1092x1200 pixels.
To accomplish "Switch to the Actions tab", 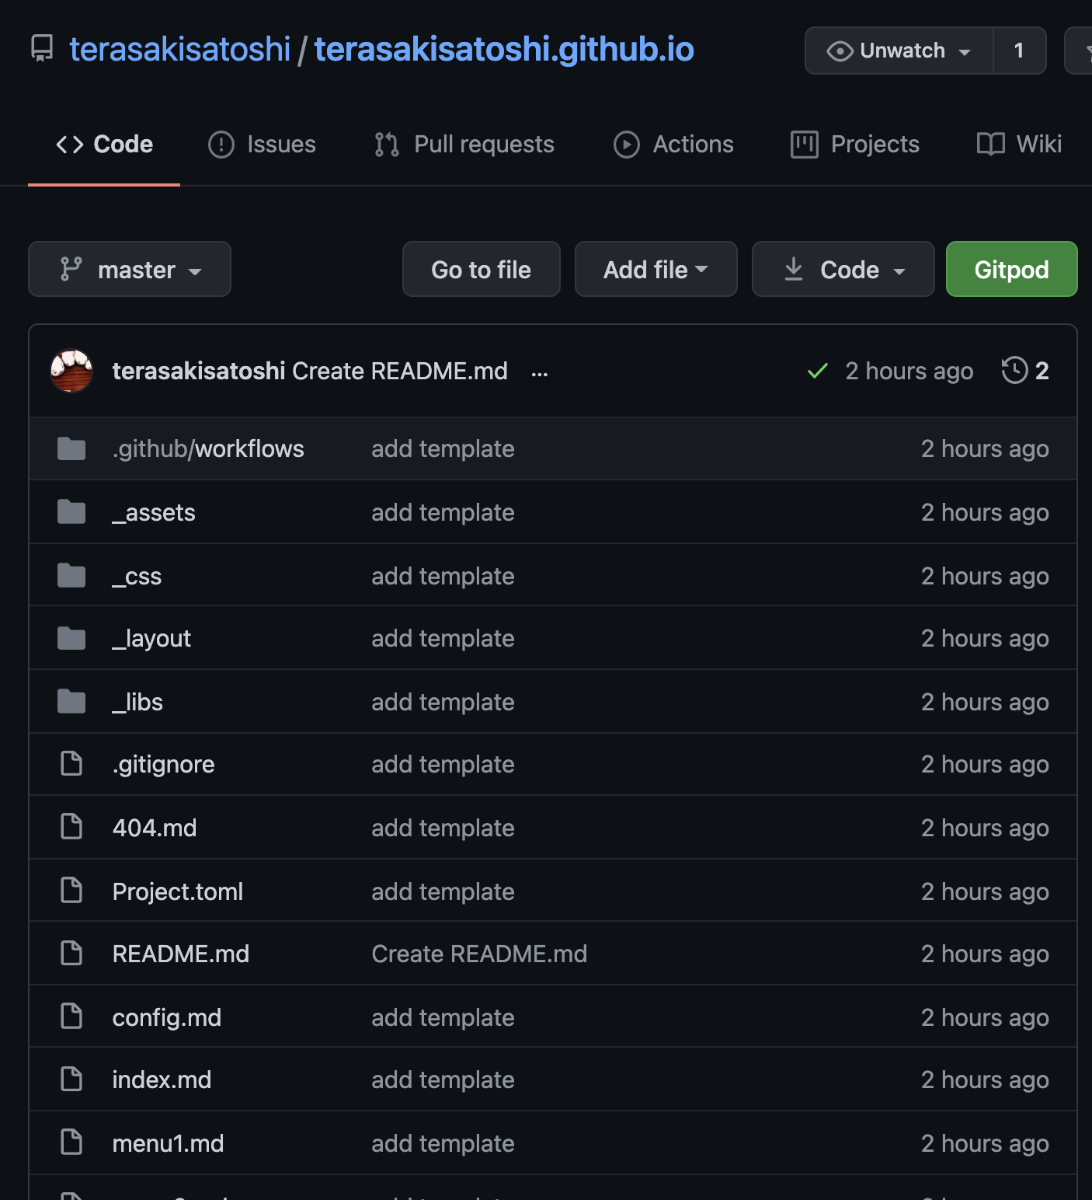I will point(673,144).
